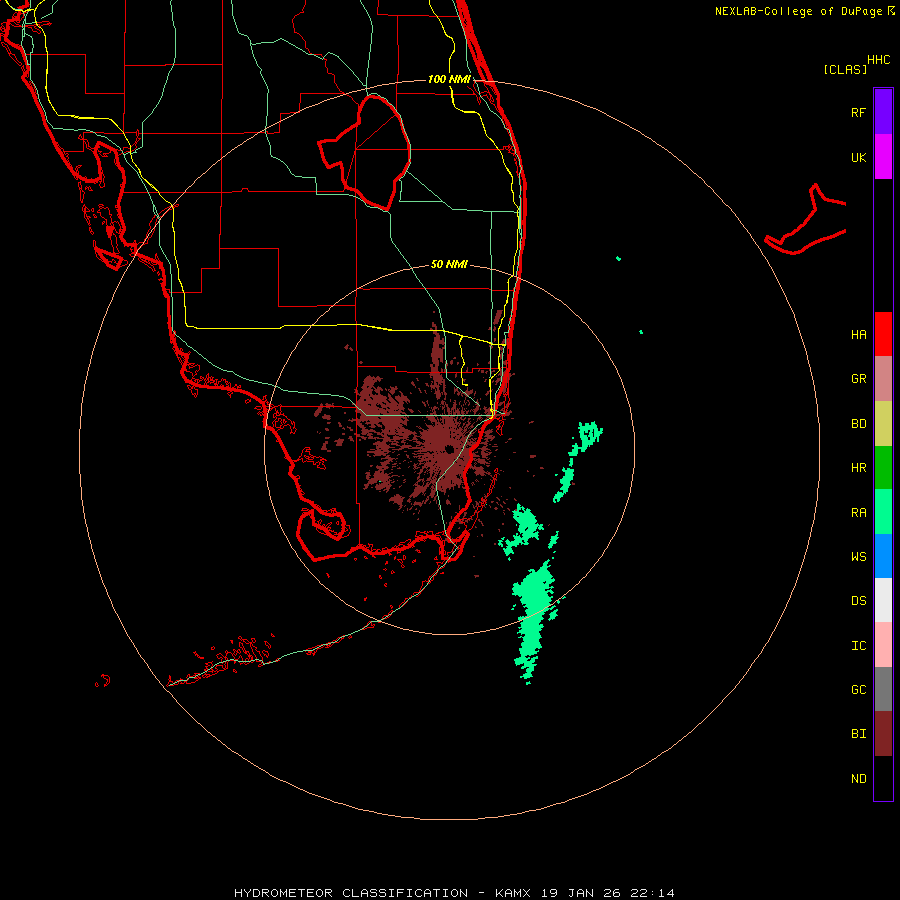
Task: Click the RA bright green swatch
Action: 883,512
